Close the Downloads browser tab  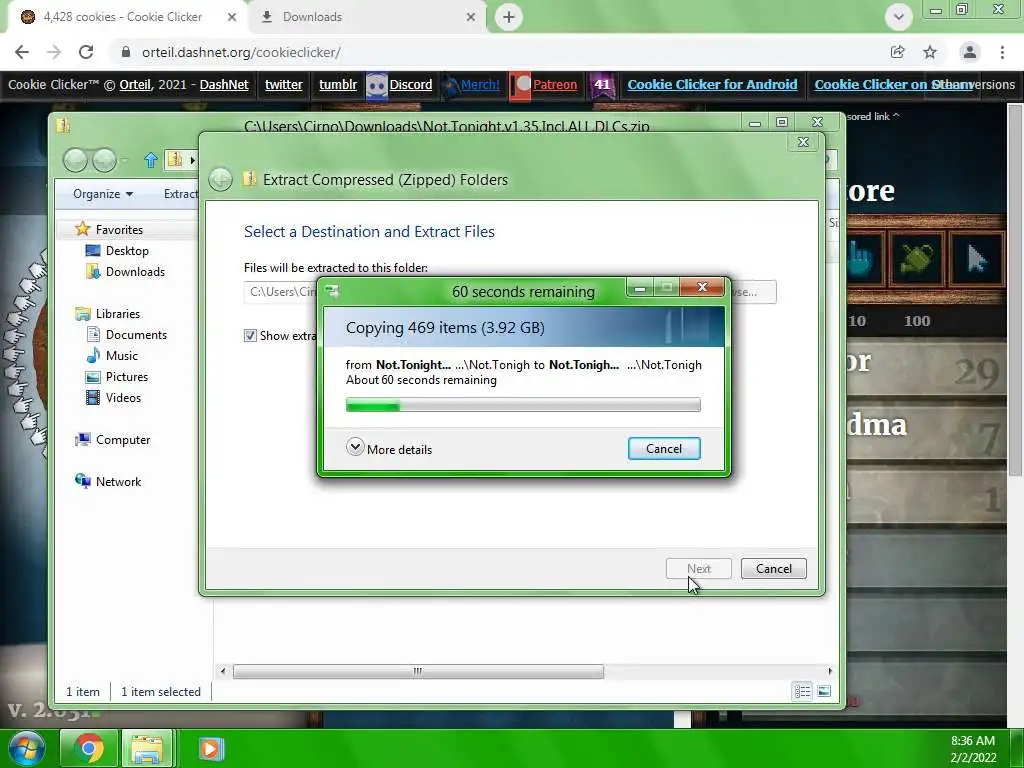coord(471,17)
